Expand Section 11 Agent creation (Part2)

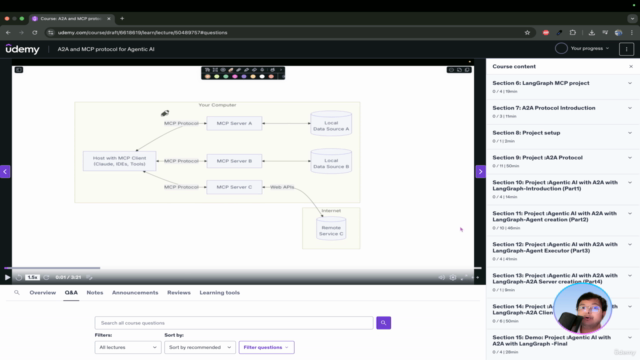point(563,220)
